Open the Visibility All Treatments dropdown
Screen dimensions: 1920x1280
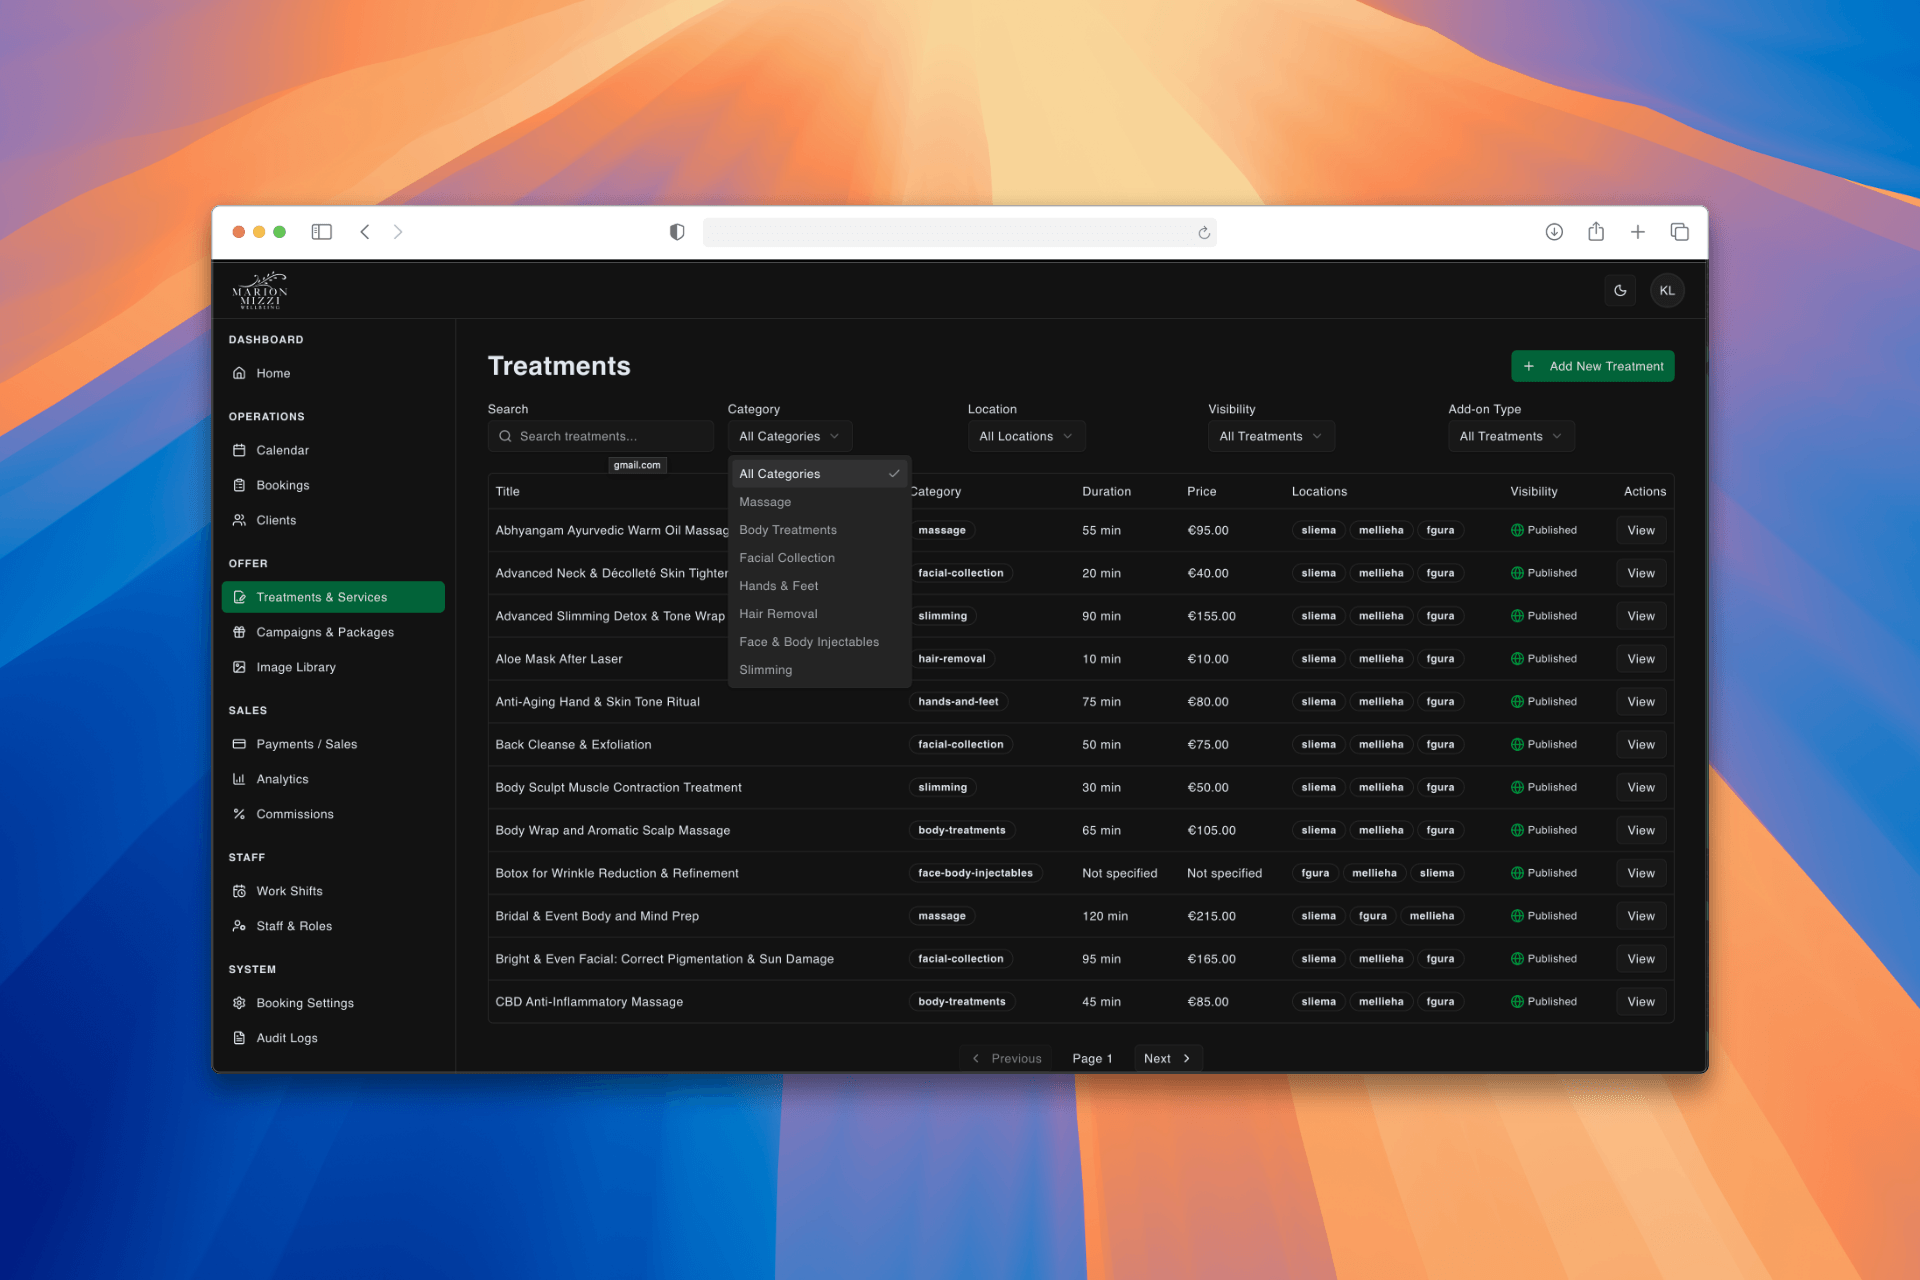[1270, 436]
